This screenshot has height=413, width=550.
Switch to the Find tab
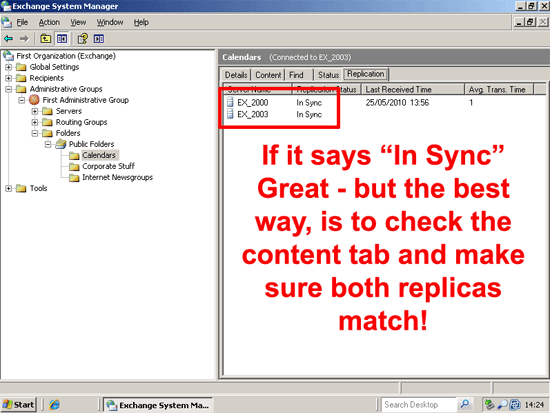tap(296, 75)
